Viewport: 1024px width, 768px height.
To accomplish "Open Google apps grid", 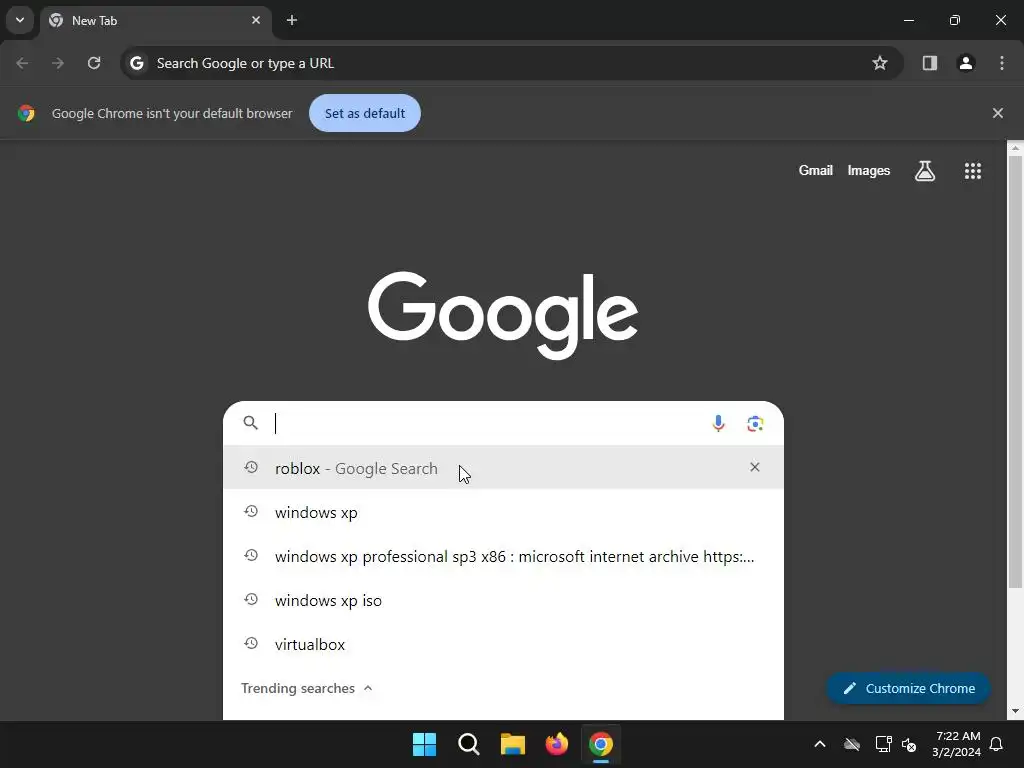I will coord(972,170).
